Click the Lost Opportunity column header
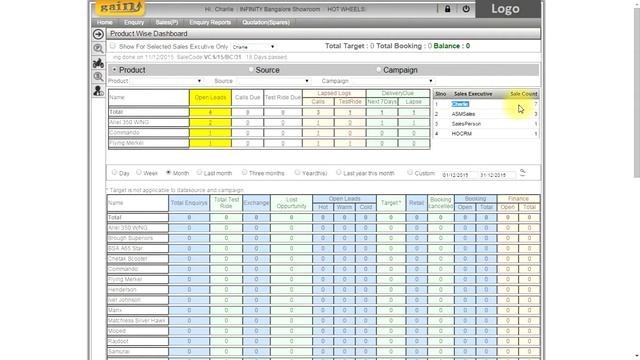The height and width of the screenshot is (360, 640). (291, 203)
